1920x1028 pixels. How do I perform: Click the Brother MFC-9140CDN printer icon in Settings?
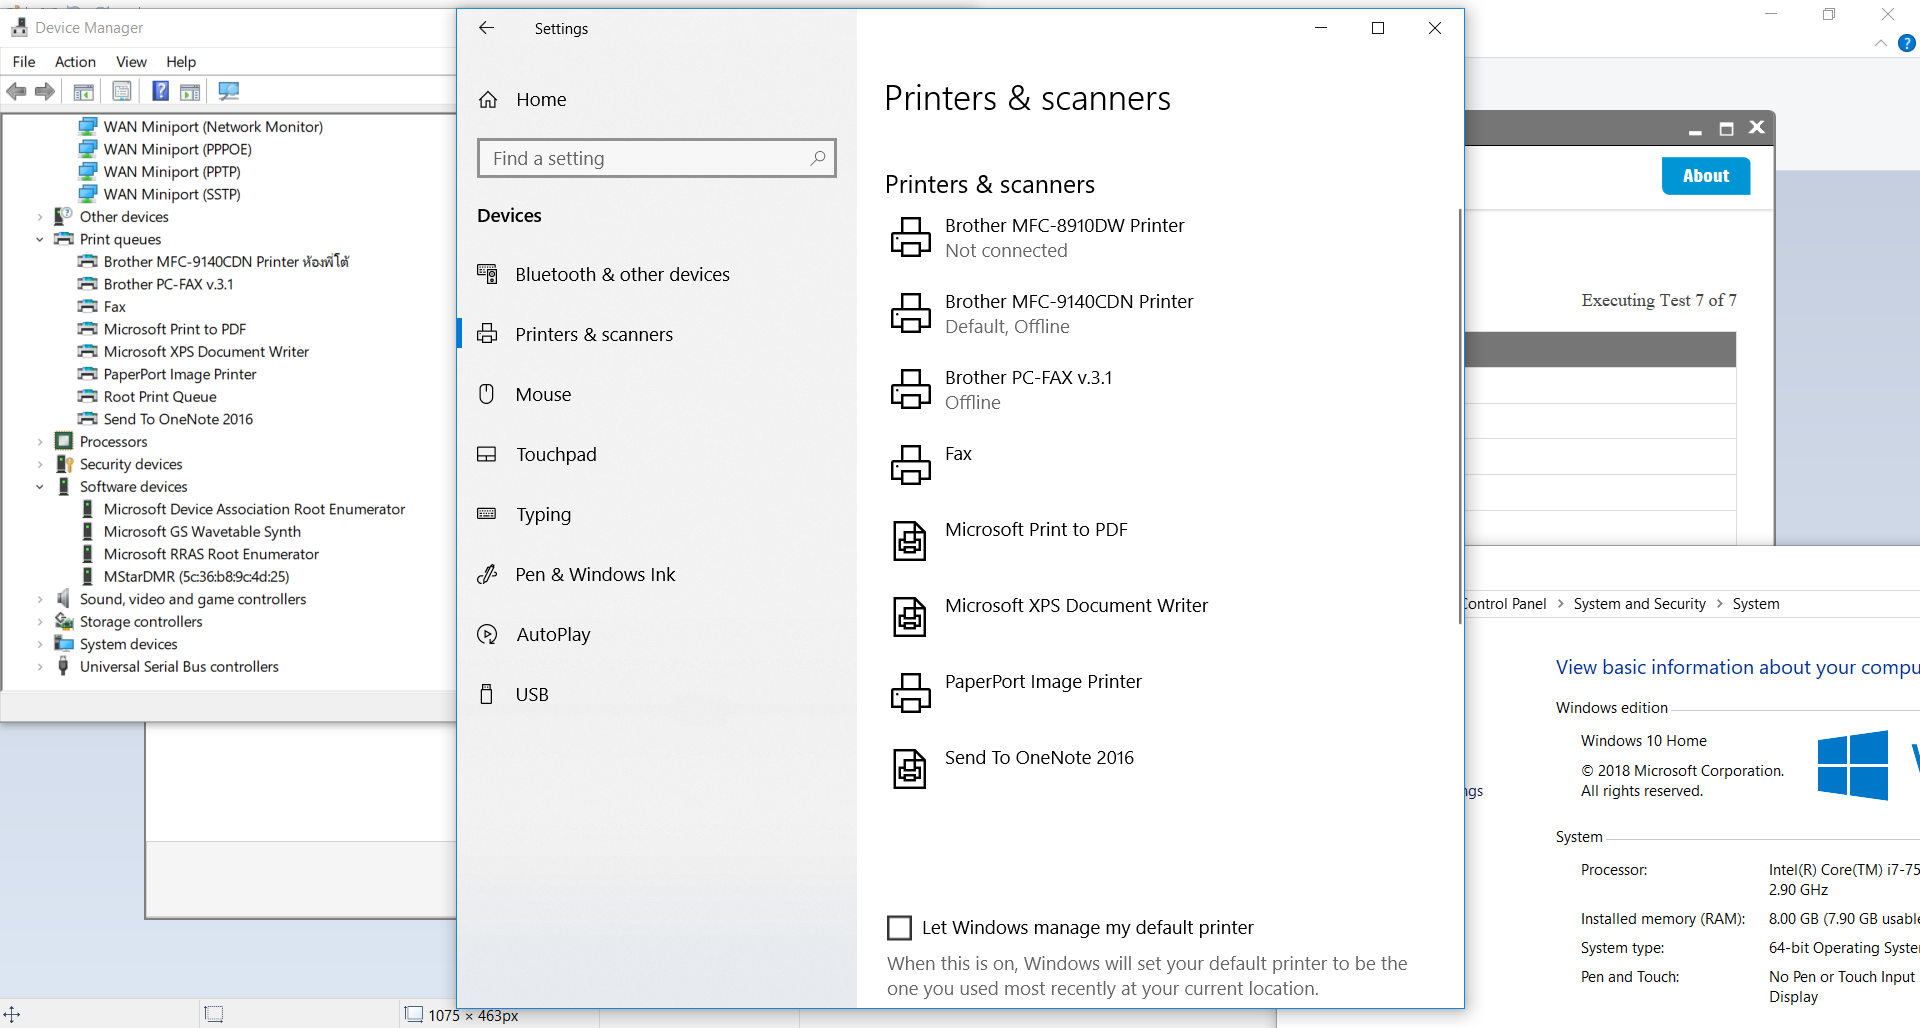coord(911,313)
